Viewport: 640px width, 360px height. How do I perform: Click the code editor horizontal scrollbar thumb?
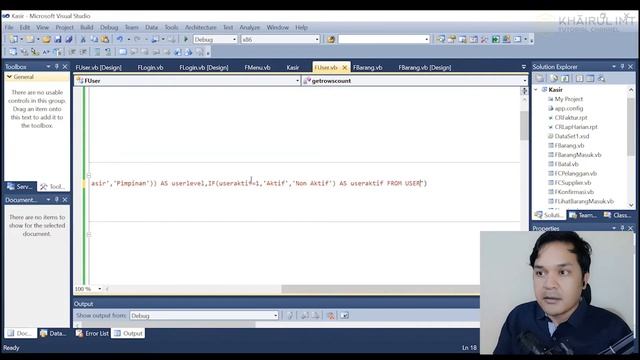coord(380,289)
